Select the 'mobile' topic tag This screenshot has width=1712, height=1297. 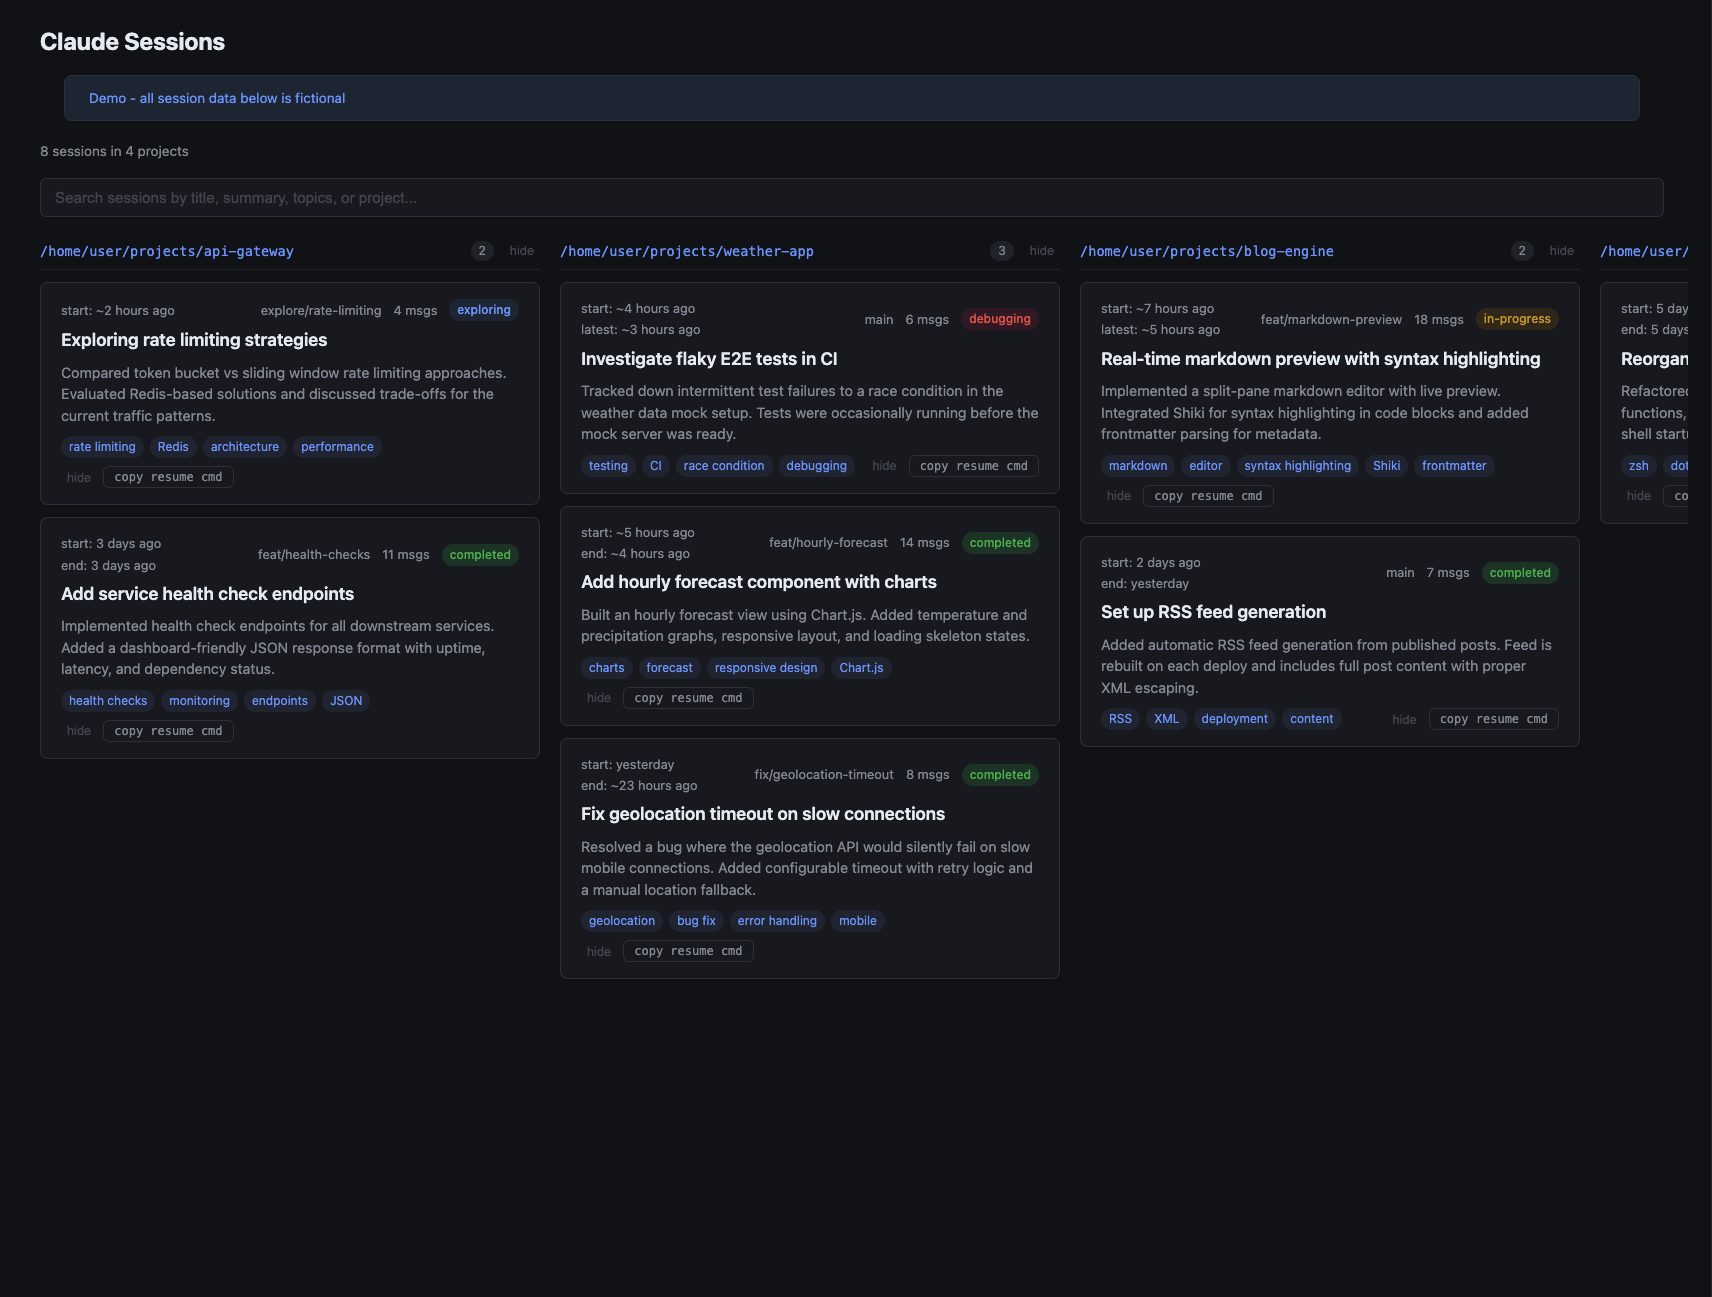858,921
